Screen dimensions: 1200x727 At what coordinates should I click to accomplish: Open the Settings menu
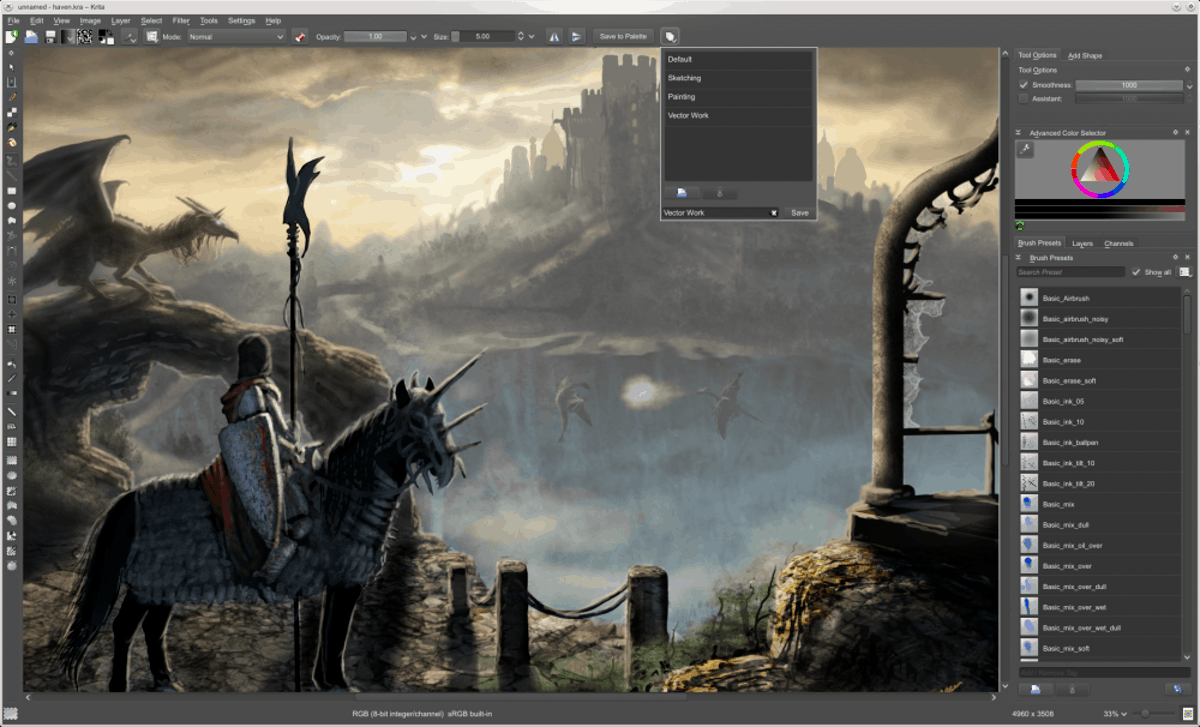[241, 20]
